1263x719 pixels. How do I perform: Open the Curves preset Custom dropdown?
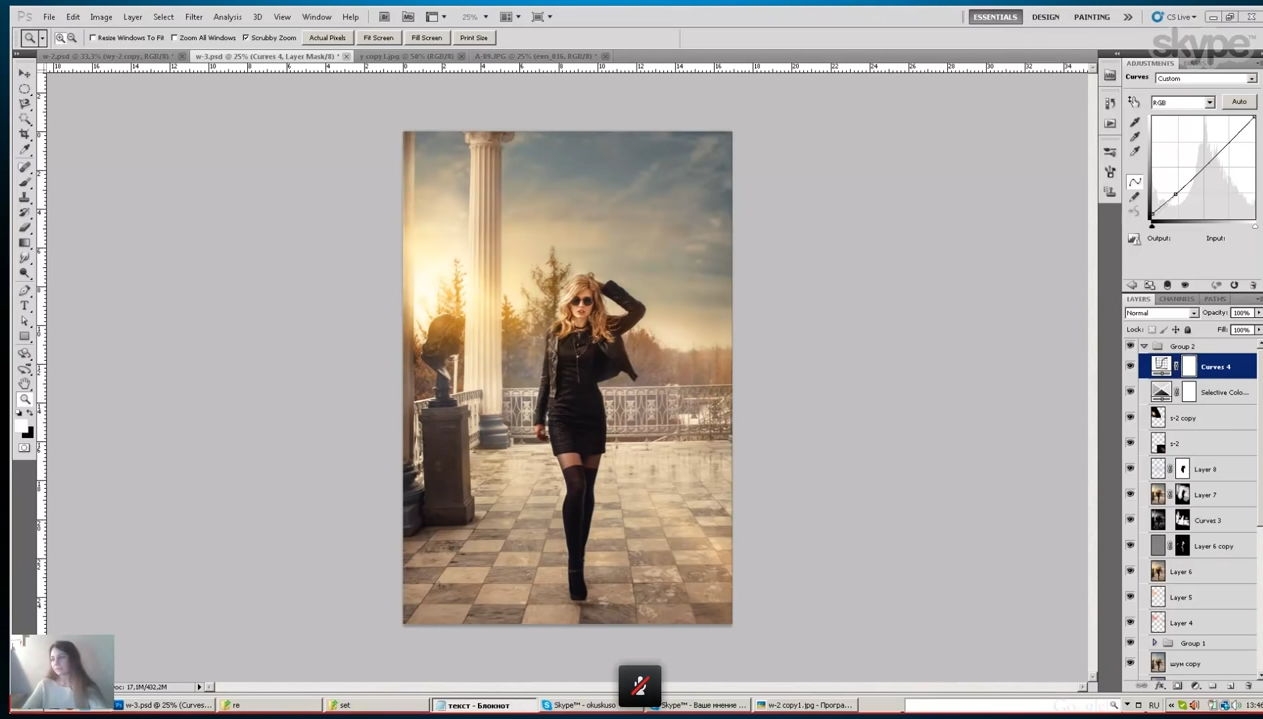tap(1206, 78)
